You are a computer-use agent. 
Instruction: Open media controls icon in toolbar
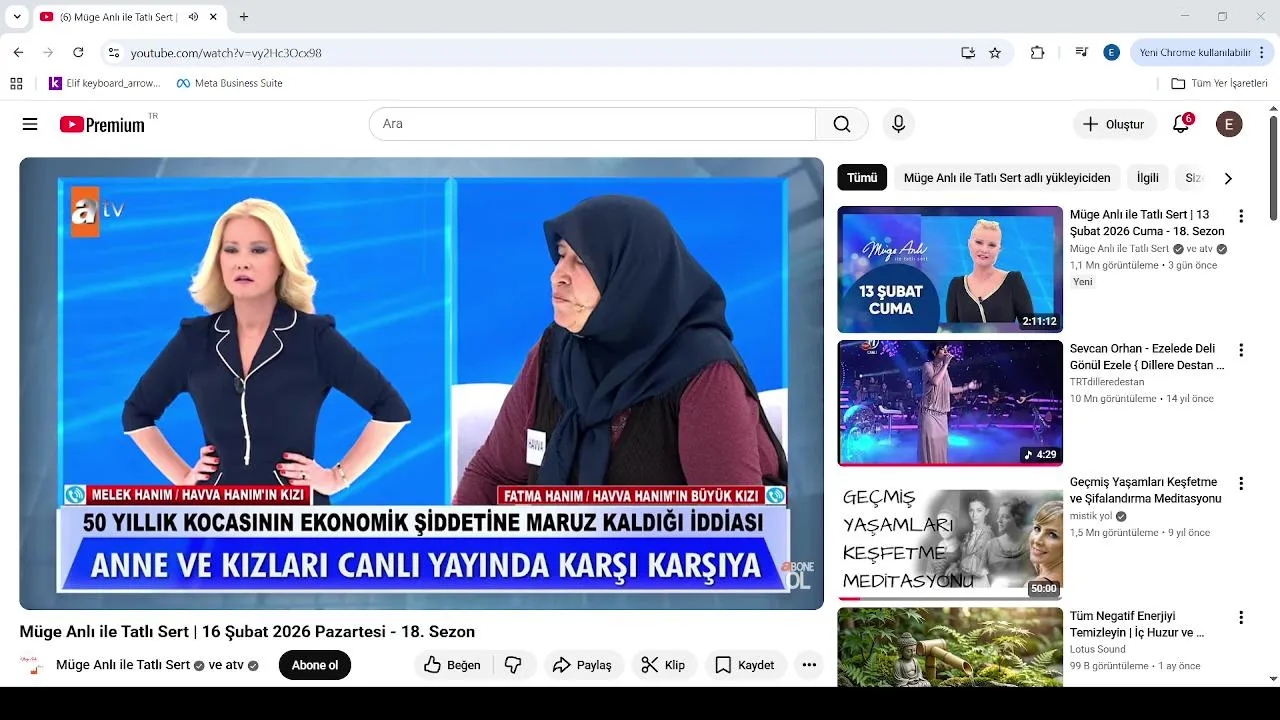pyautogui.click(x=1081, y=53)
